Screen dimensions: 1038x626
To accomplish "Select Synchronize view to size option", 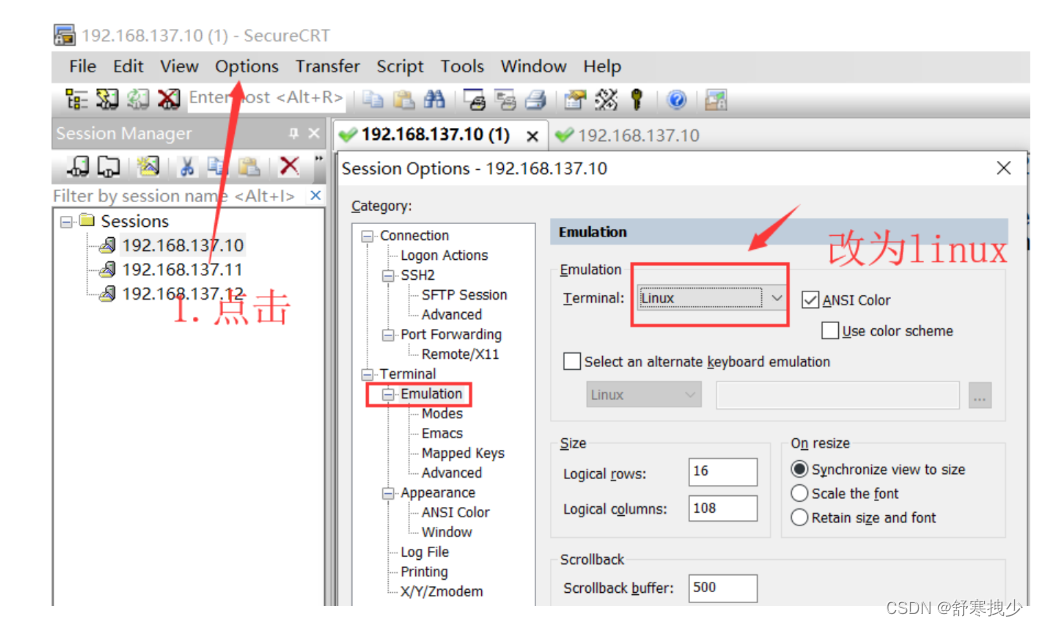I will pyautogui.click(x=799, y=469).
